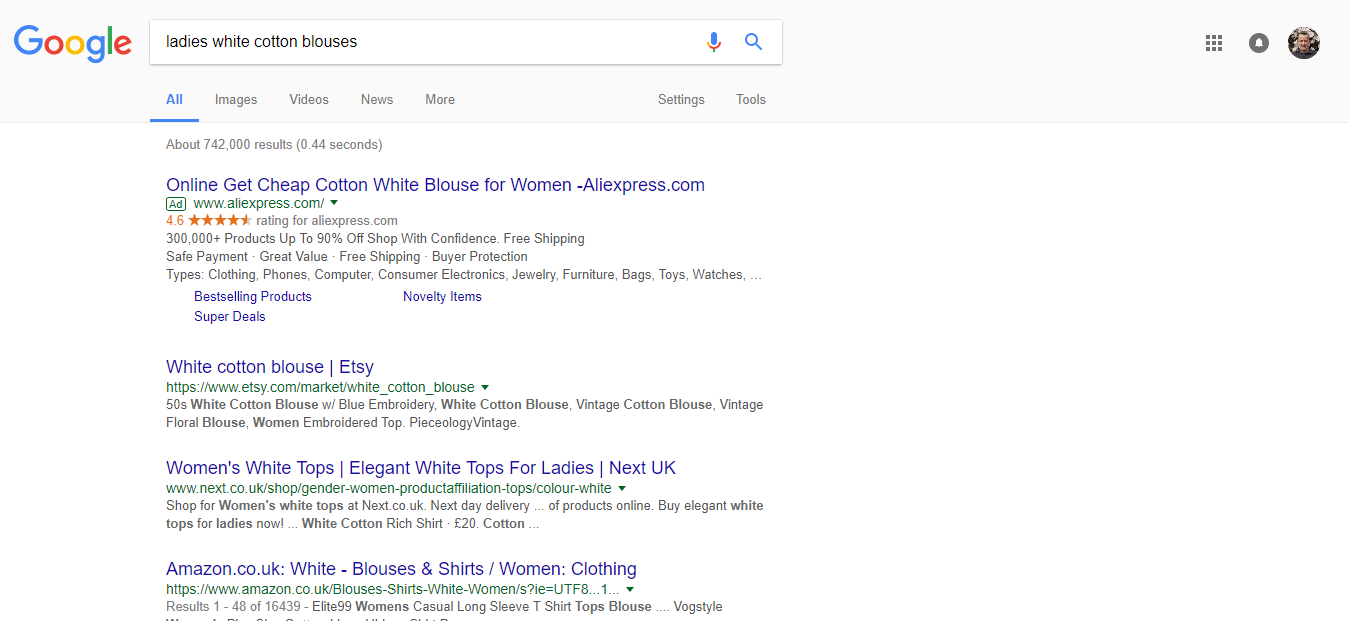1349x621 pixels.
Task: Open dropdown arrow beside the next.co.uk URL
Action: [x=622, y=488]
